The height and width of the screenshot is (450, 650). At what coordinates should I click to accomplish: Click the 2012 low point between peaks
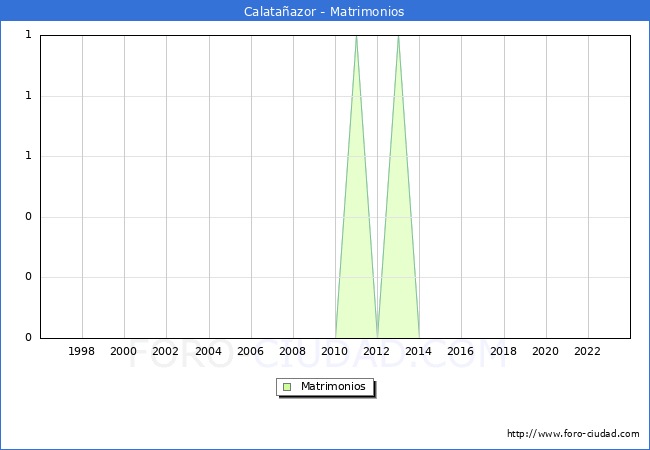[x=377, y=336]
